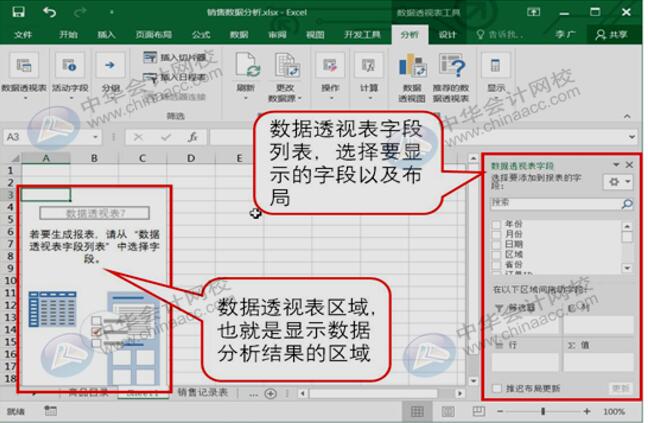This screenshot has width=648, height=423.
Task: Check the 省份 field checkbox
Action: point(496,264)
